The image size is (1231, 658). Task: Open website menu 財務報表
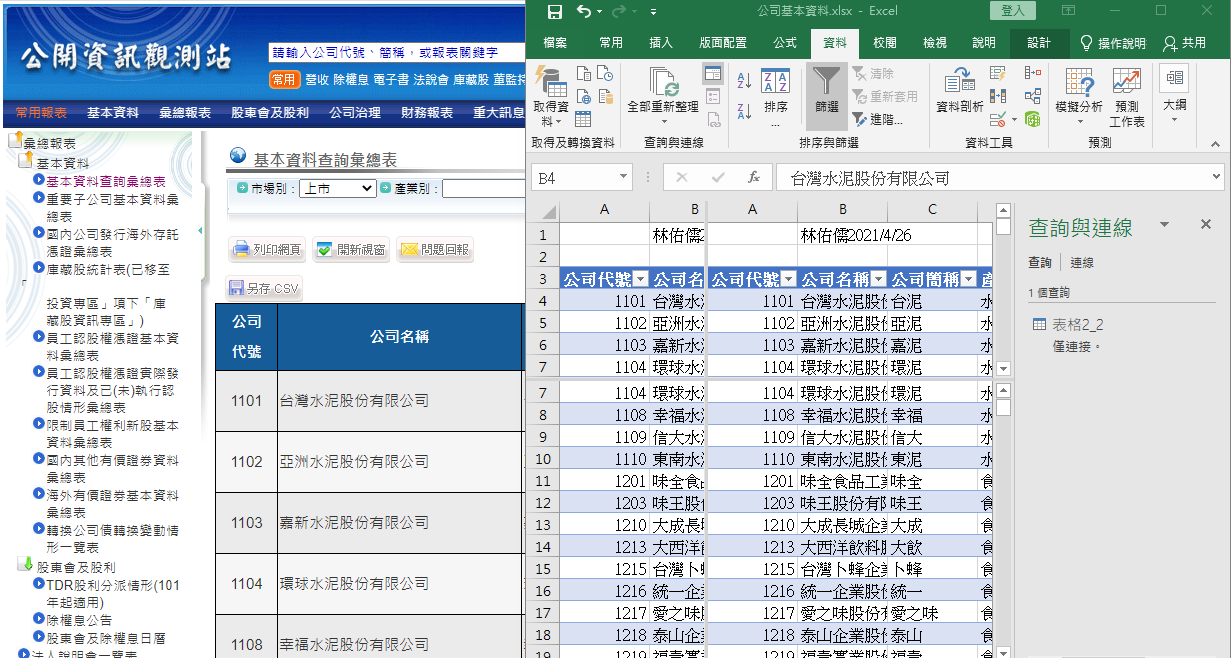(427, 113)
